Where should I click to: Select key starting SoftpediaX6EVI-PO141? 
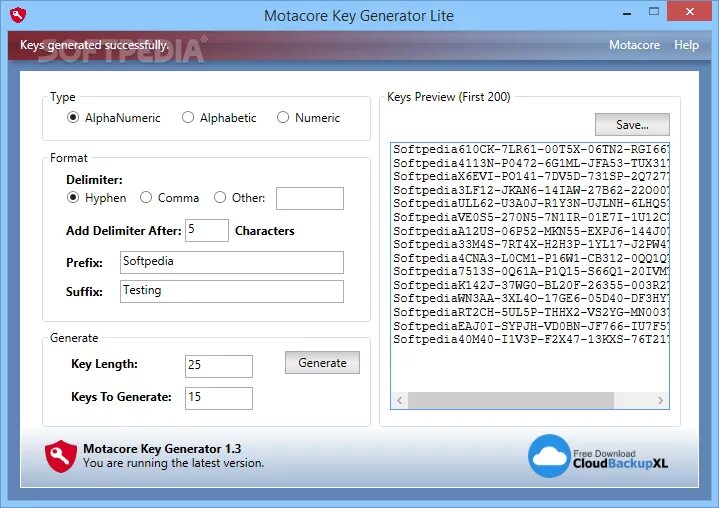coord(531,177)
